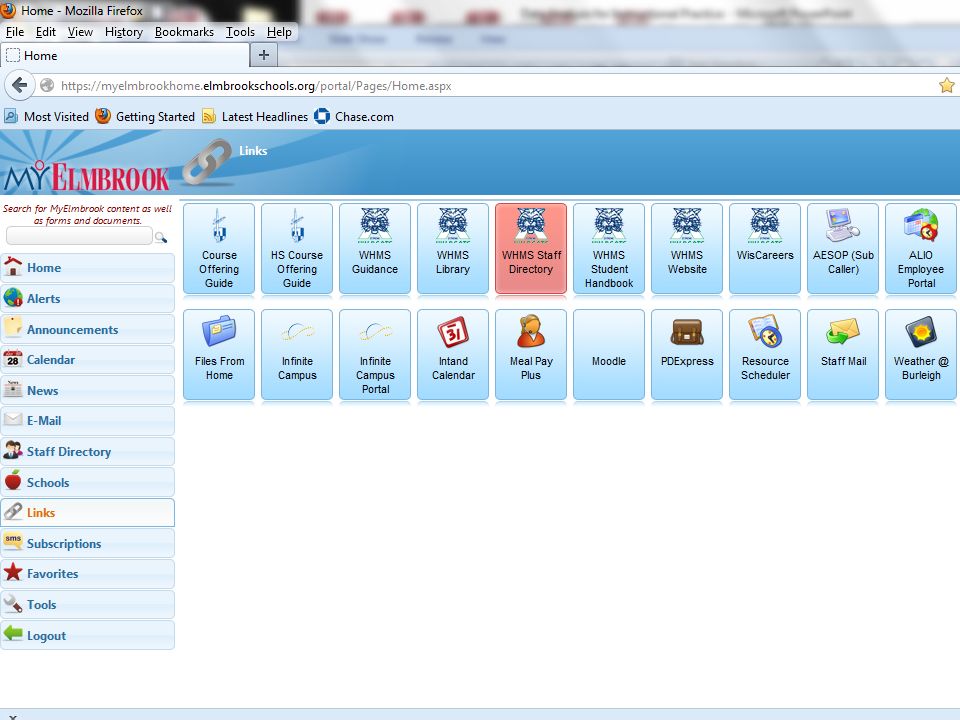Open Subscriptions in the sidebar

click(88, 543)
